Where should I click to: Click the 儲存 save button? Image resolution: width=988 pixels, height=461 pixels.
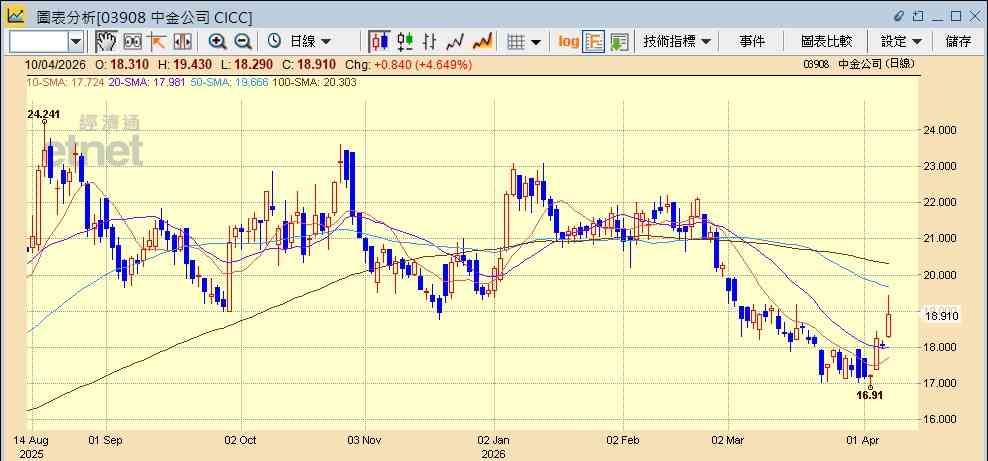(x=958, y=42)
